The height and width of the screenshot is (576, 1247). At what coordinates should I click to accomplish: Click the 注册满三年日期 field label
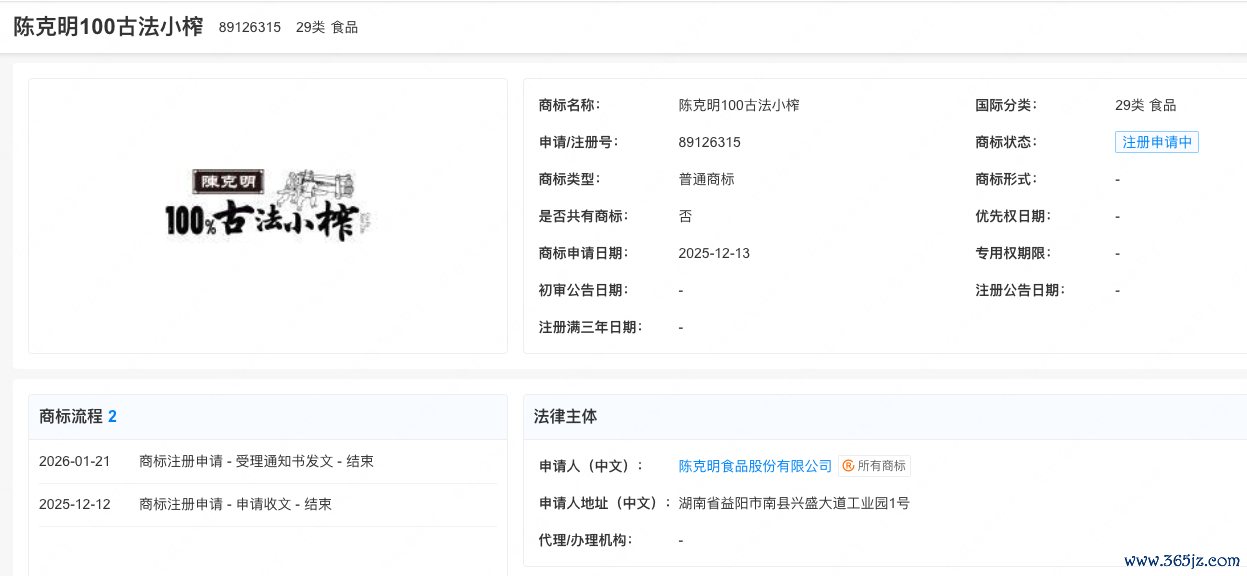click(x=590, y=327)
